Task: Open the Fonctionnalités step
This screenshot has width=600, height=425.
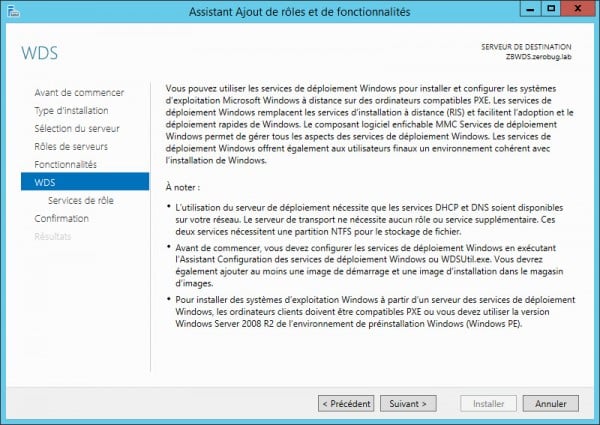Action: point(65,164)
